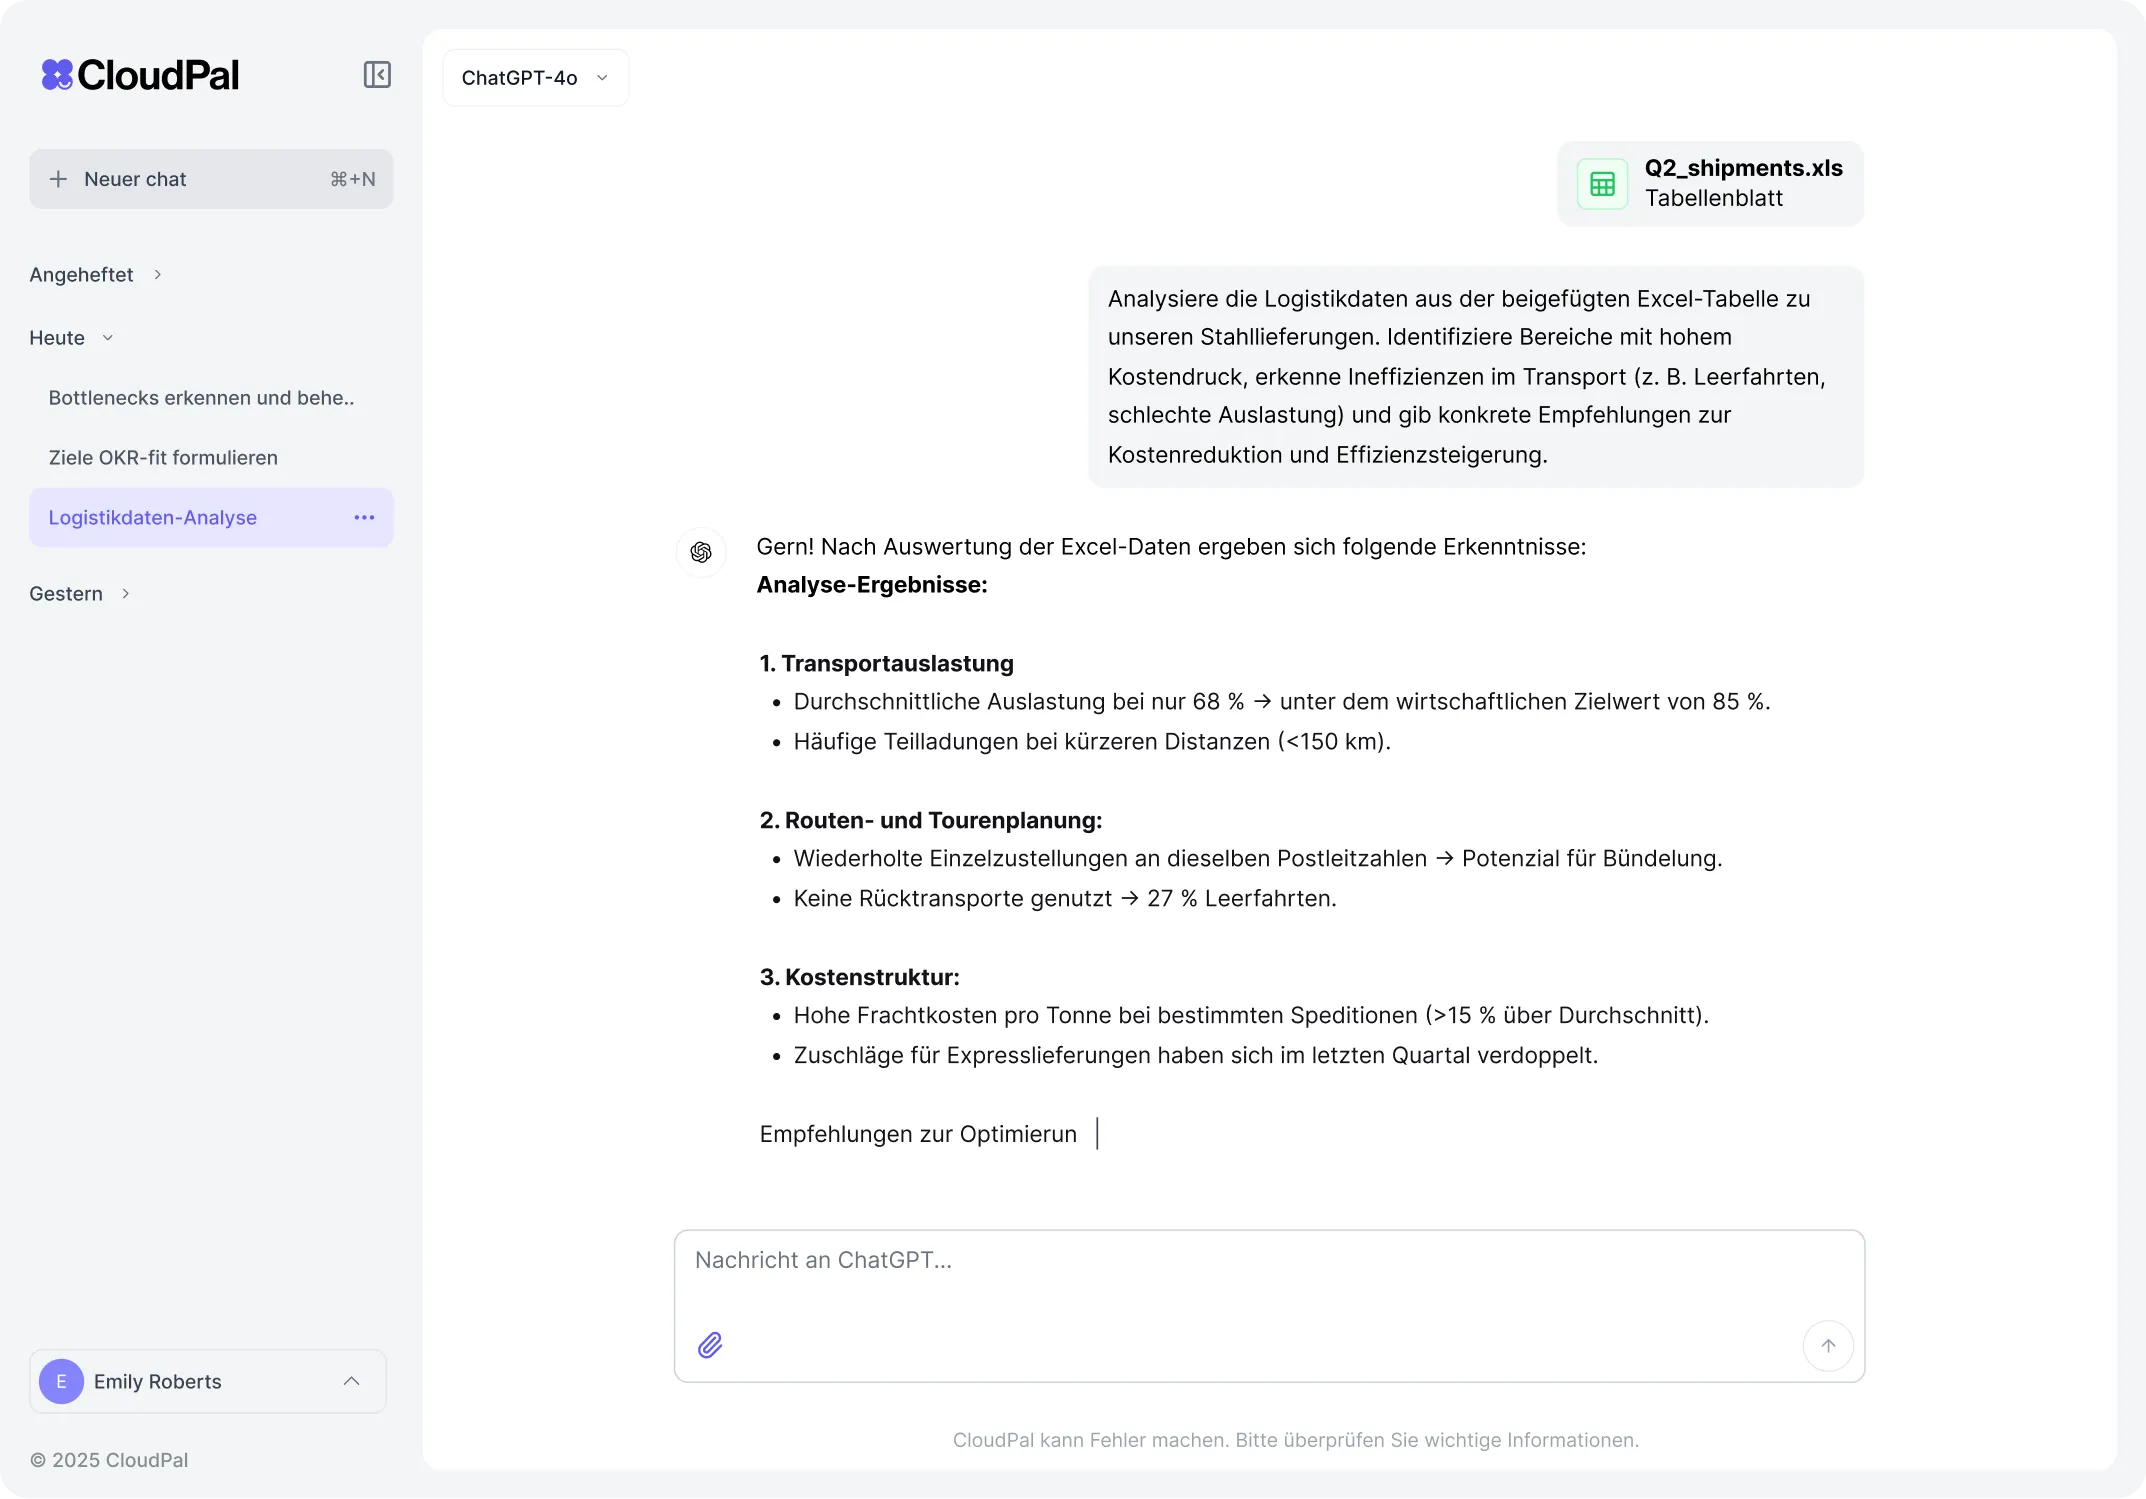Open options for the Logistikdaten-Analyse chat

[364, 517]
